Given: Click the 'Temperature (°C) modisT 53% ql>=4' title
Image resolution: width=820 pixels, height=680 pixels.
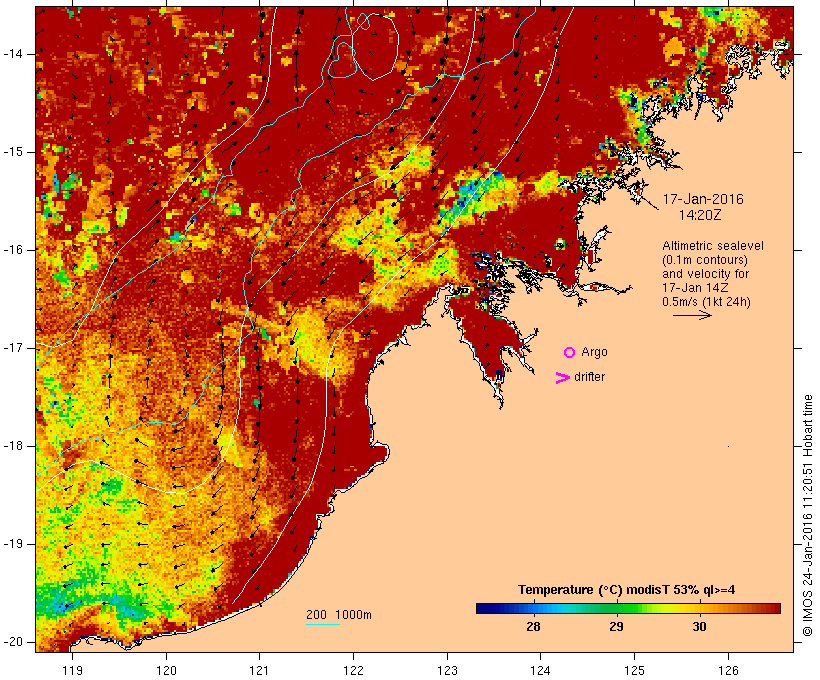Looking at the screenshot, I should click(627, 590).
